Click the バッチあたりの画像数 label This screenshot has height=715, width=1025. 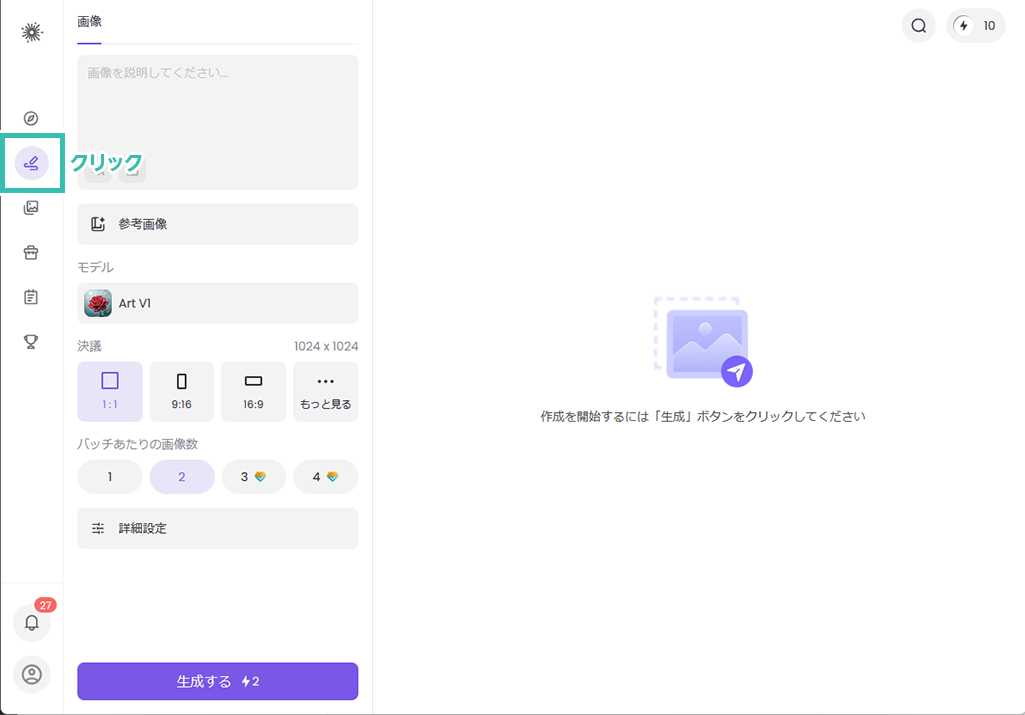(x=137, y=444)
